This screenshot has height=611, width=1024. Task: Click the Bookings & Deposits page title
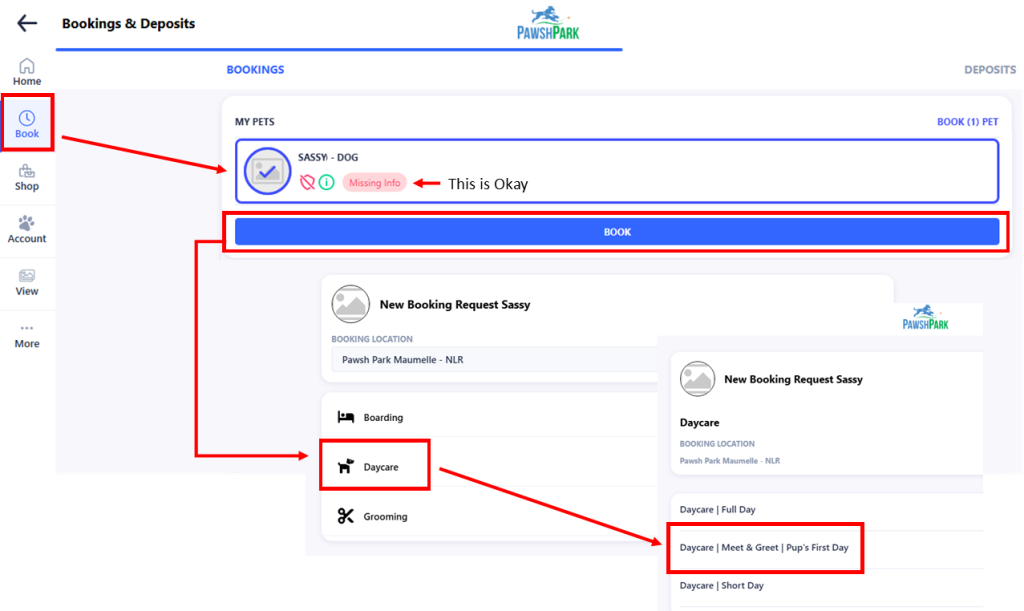[x=129, y=24]
